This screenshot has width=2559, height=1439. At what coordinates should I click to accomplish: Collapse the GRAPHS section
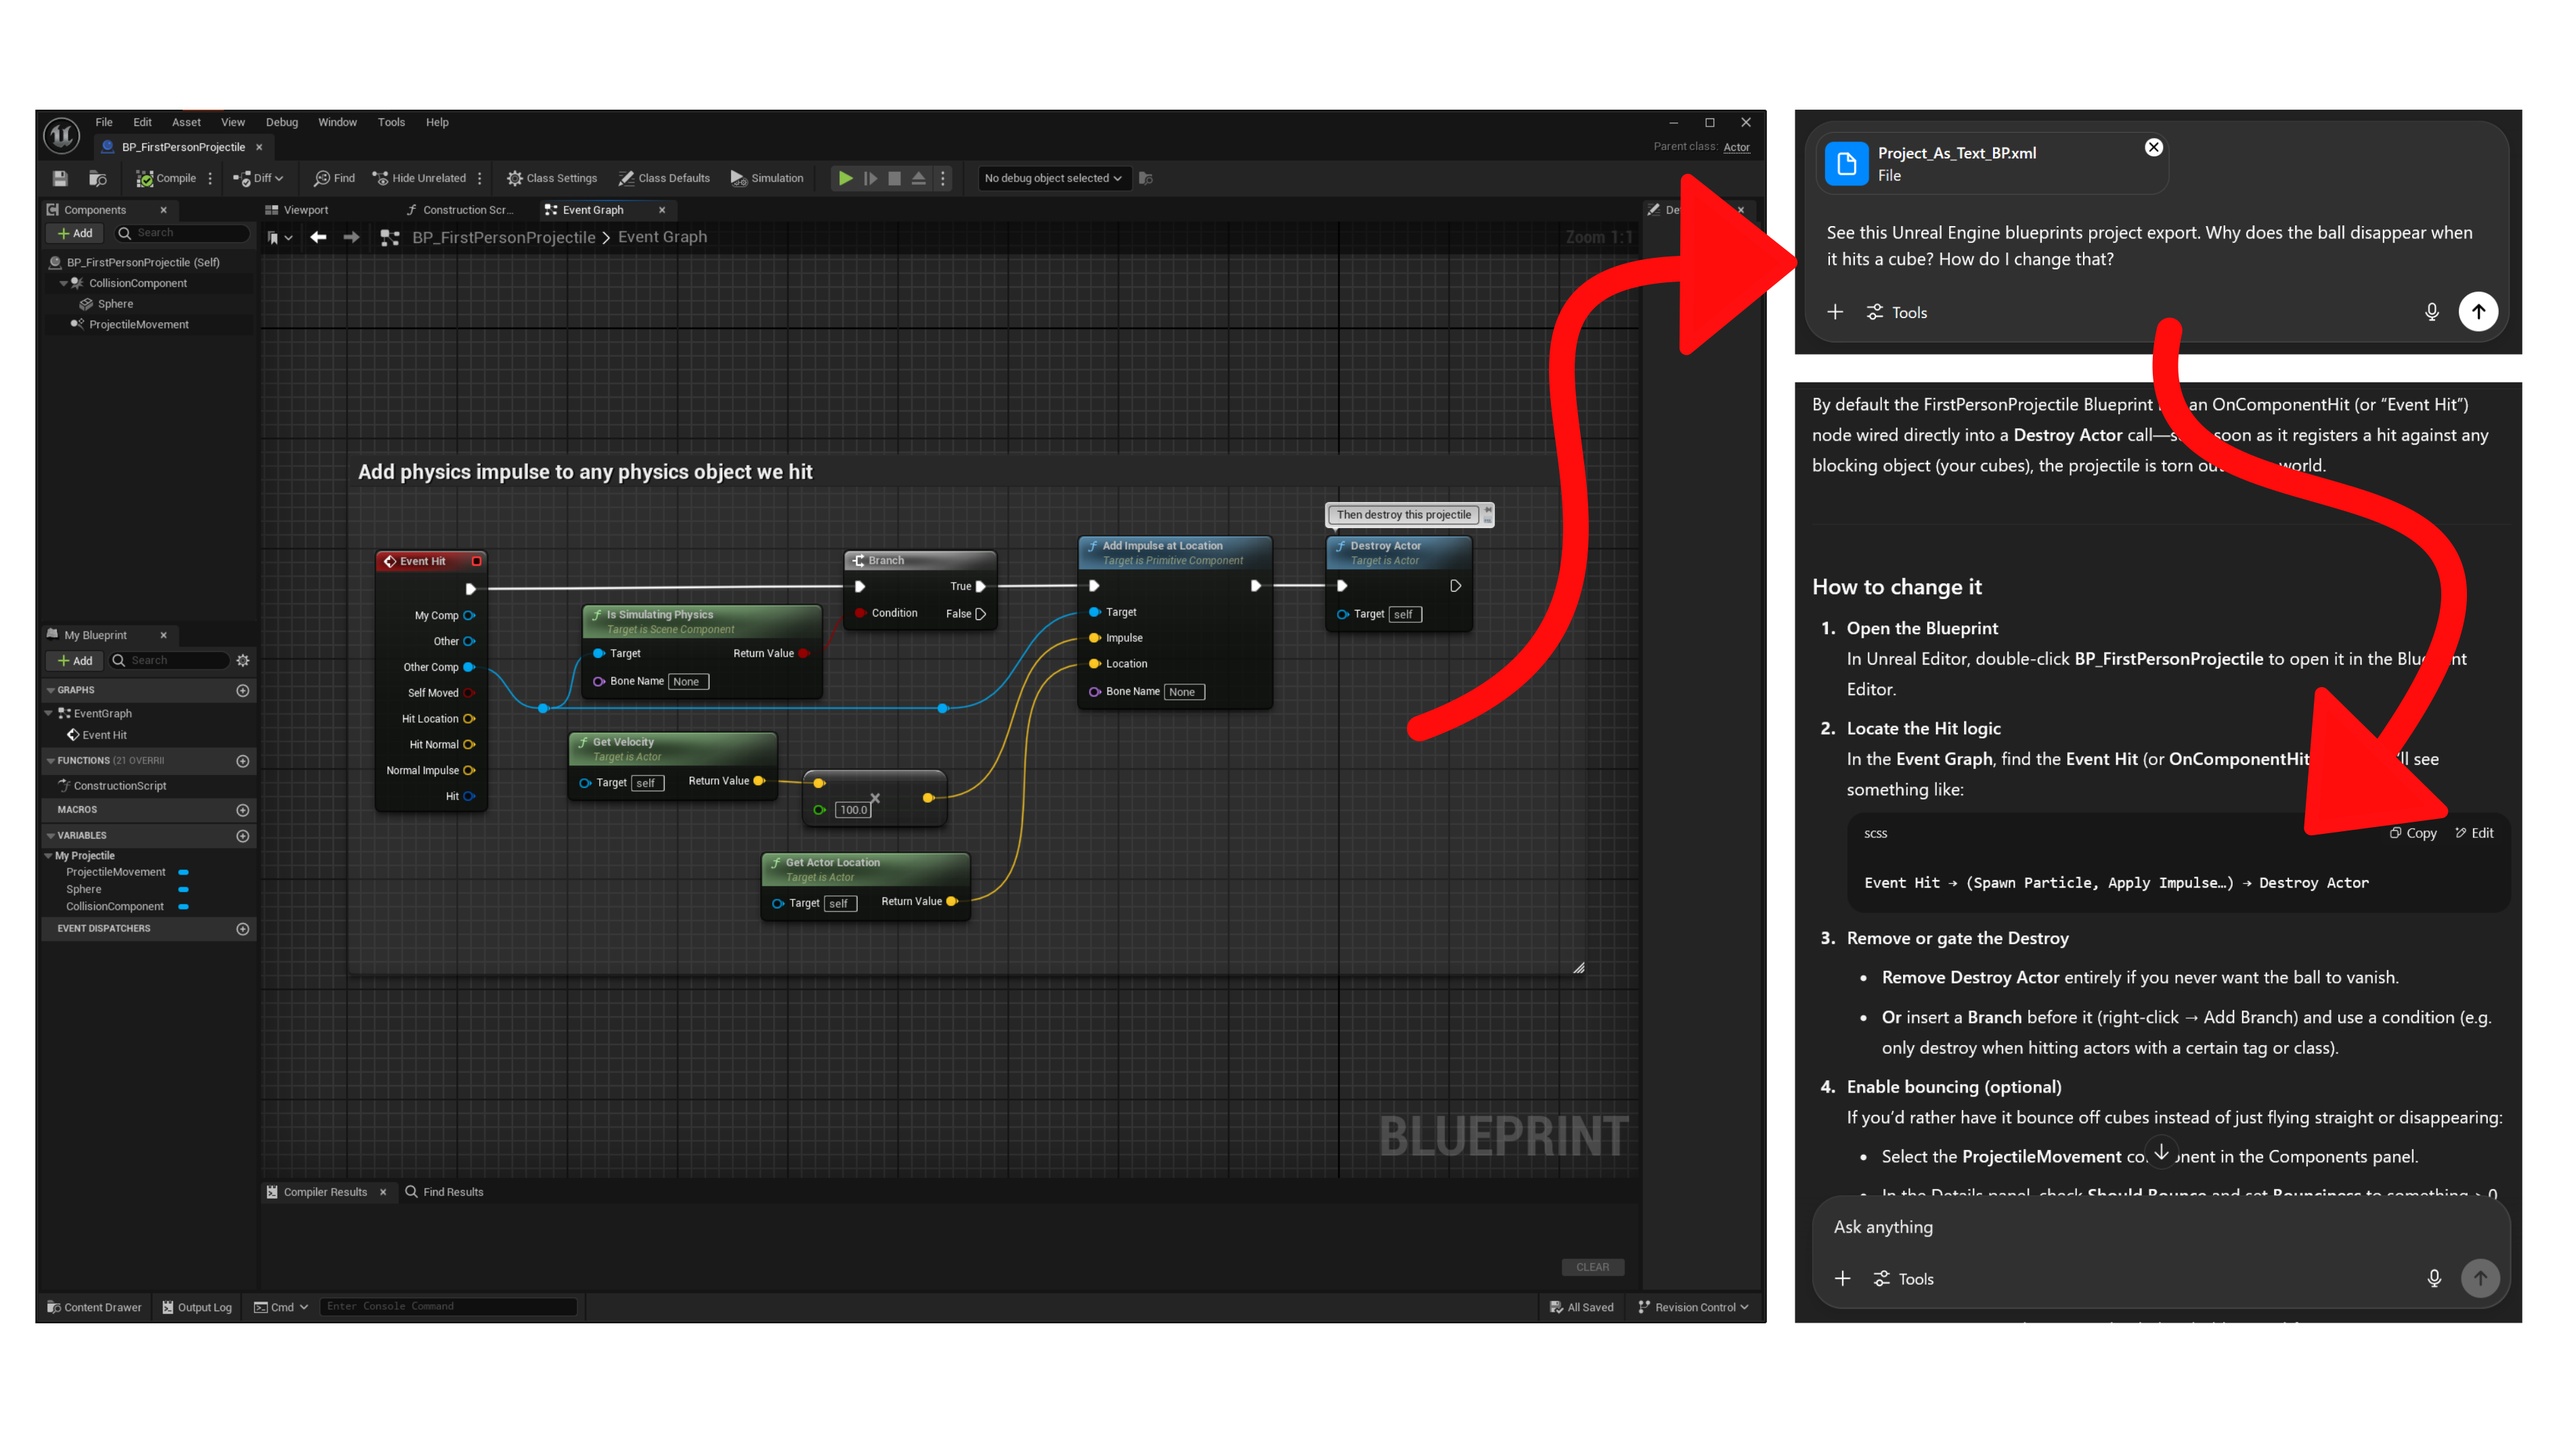point(51,690)
